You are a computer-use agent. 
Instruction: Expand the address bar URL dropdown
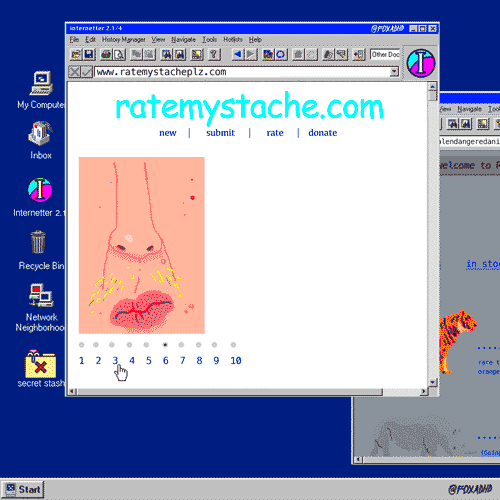(394, 72)
